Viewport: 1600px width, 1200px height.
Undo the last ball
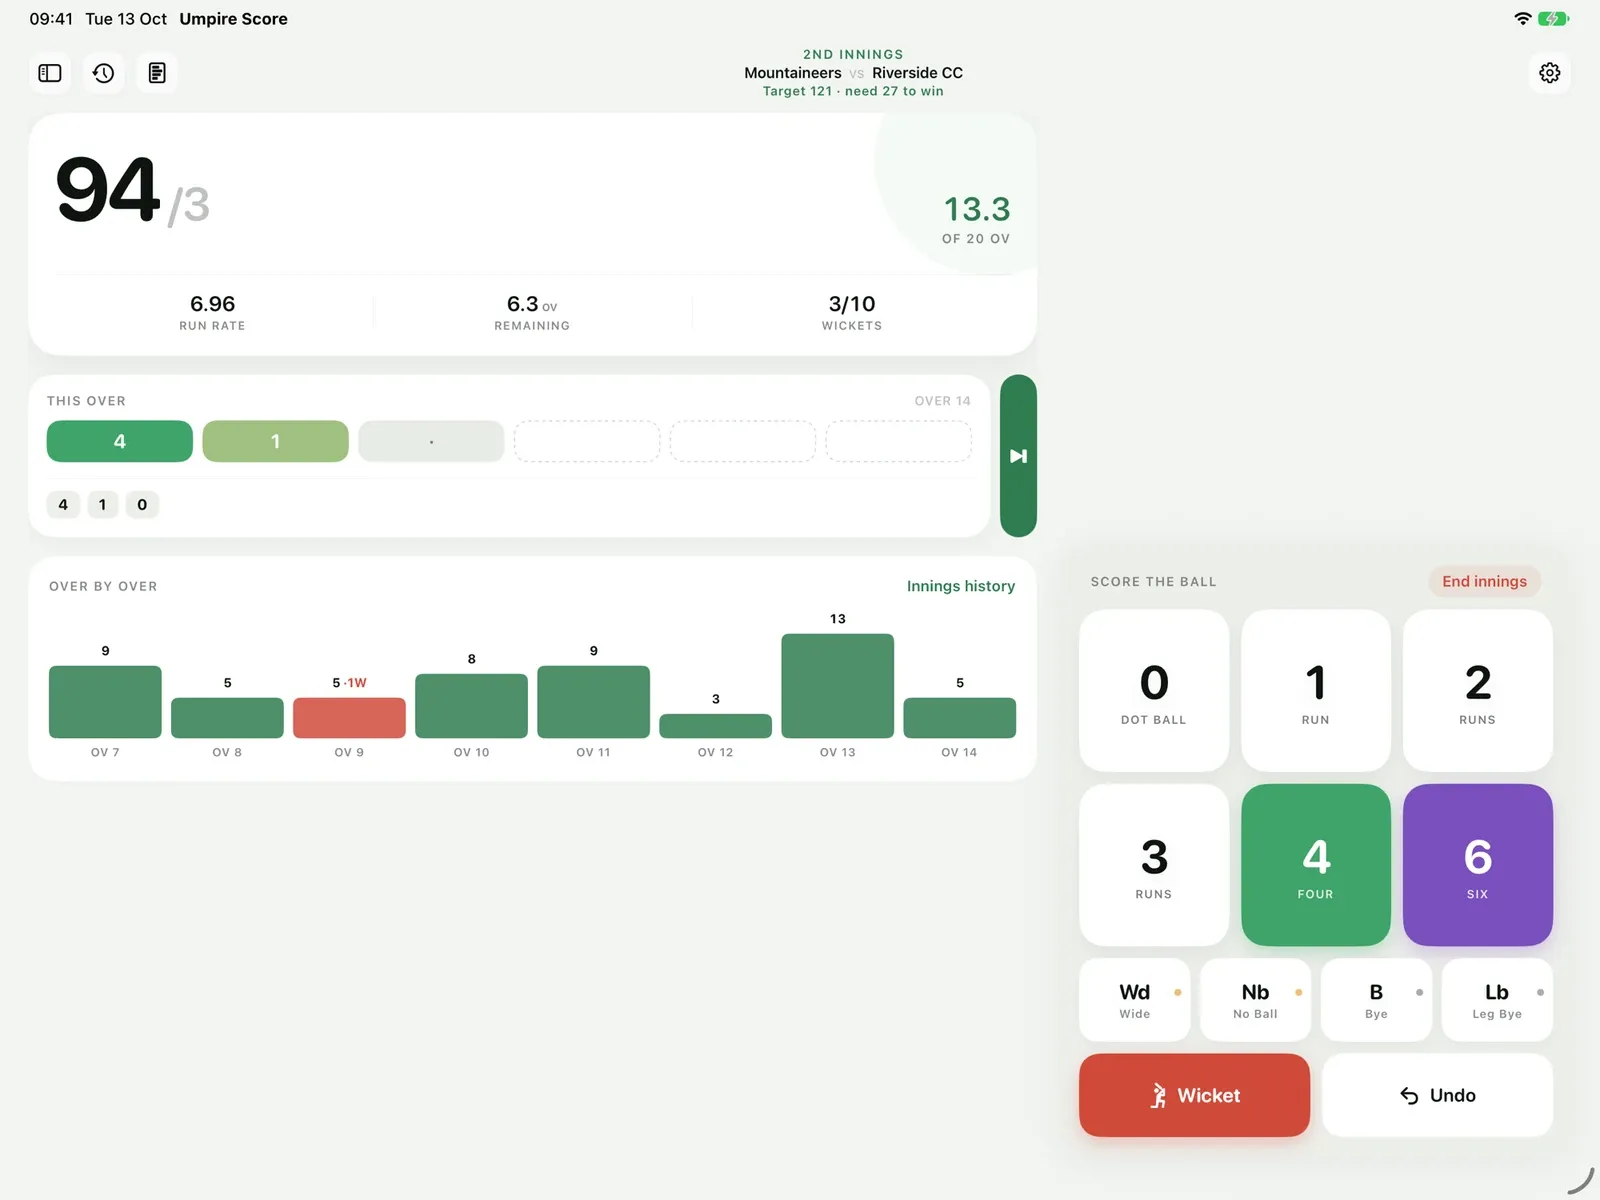[1437, 1095]
